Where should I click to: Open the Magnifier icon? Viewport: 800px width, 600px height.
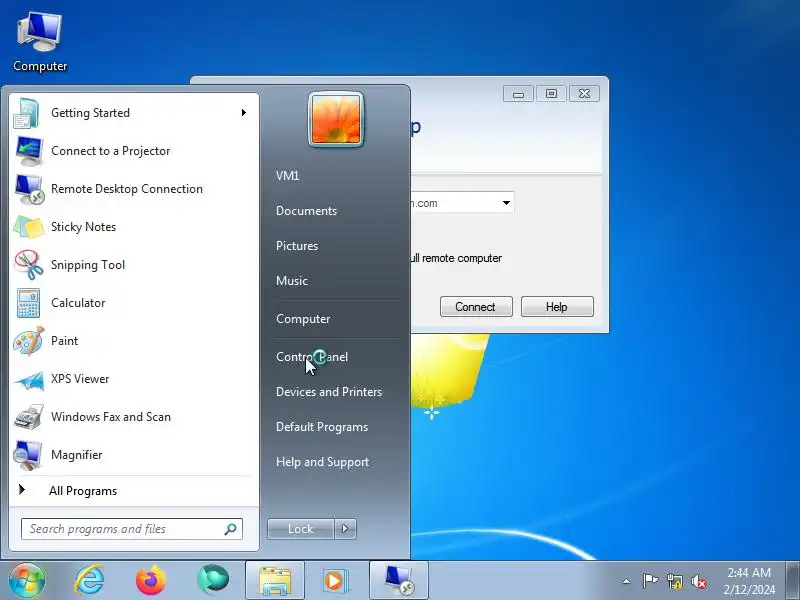[29, 455]
